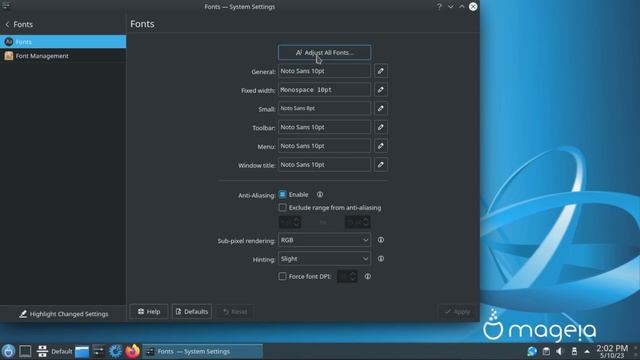Click the Window title font edit pencil icon

click(380, 165)
